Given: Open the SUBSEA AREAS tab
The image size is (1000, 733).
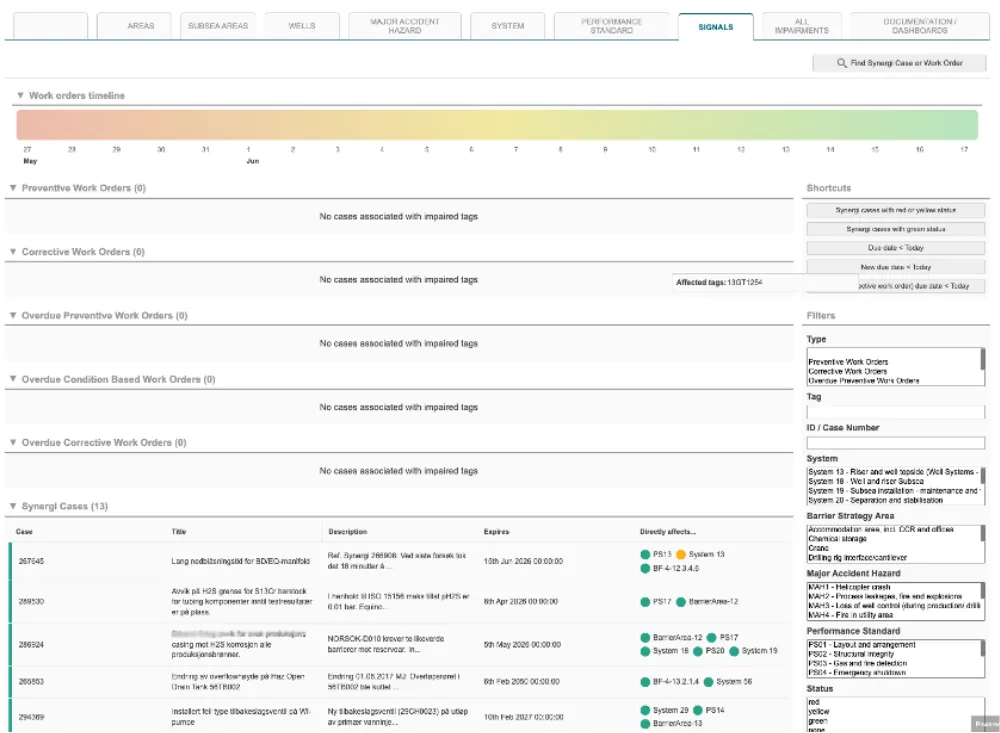Looking at the screenshot, I should tap(218, 26).
